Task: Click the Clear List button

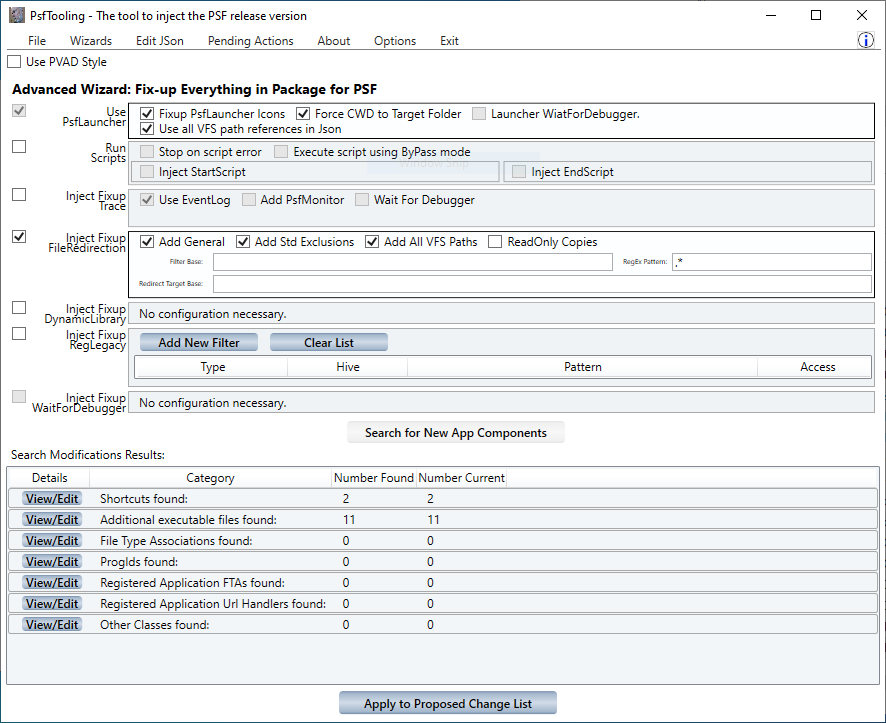Action: point(329,342)
